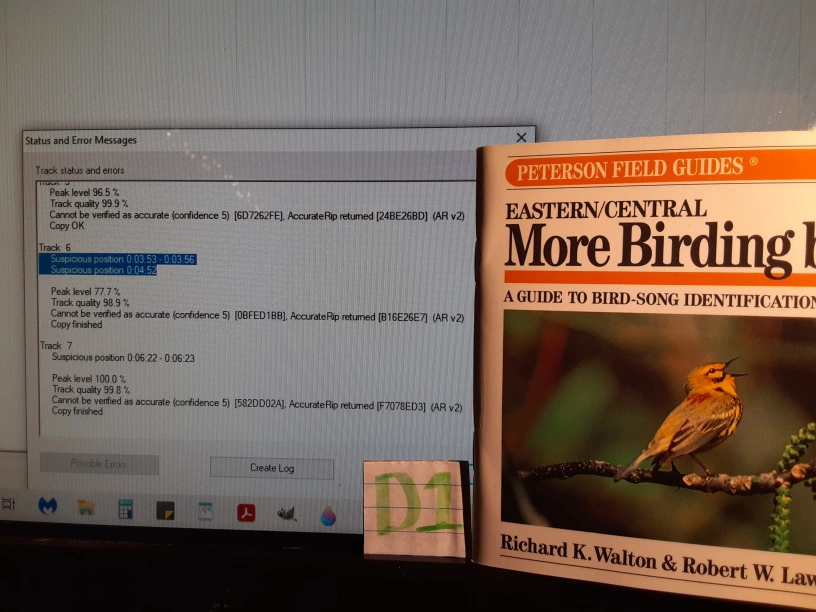
Task: Open Sticky Notes from the taskbar
Action: point(165,511)
